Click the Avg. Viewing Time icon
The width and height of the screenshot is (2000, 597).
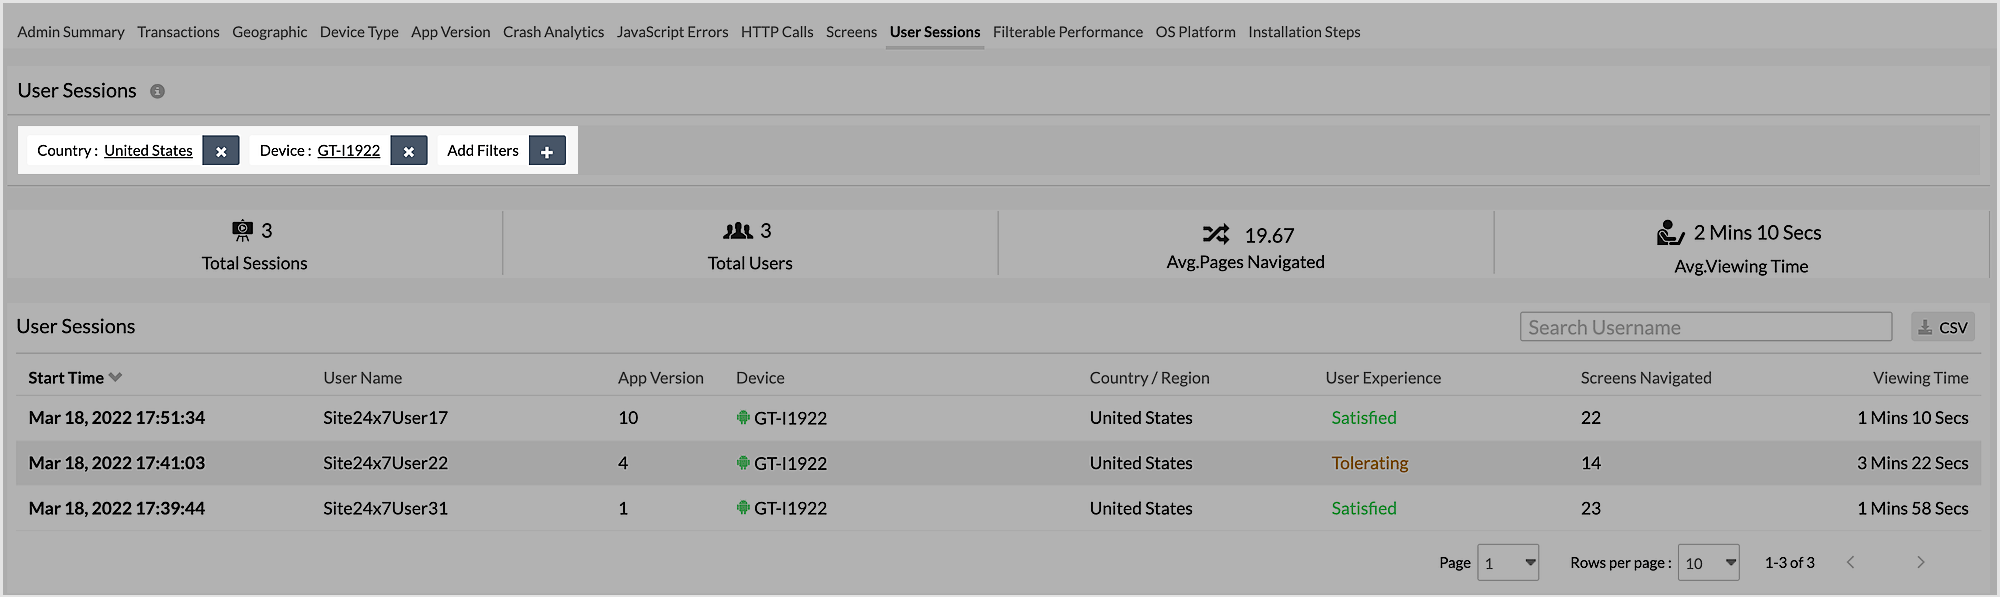1670,233
